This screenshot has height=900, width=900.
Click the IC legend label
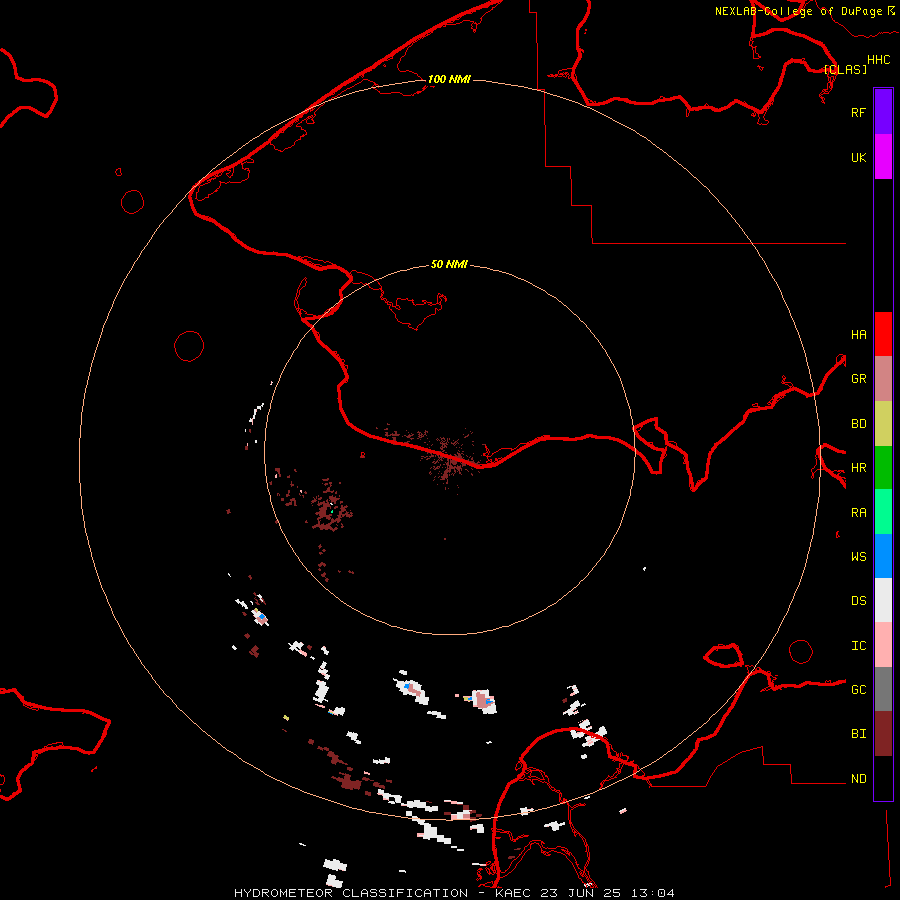pos(858,646)
